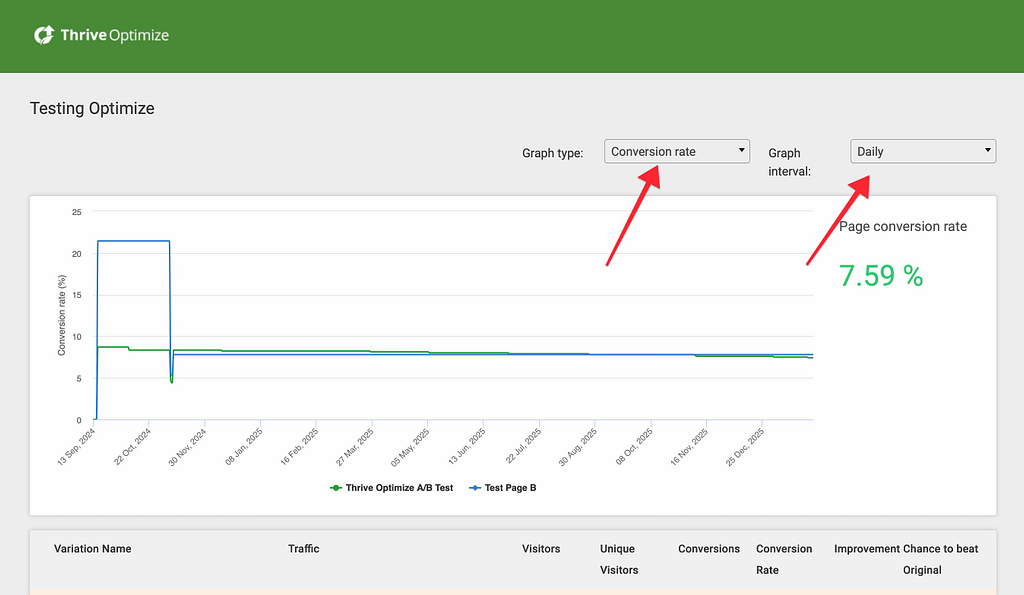Open the Graph type dropdown showing Conversion rate

pyautogui.click(x=677, y=151)
